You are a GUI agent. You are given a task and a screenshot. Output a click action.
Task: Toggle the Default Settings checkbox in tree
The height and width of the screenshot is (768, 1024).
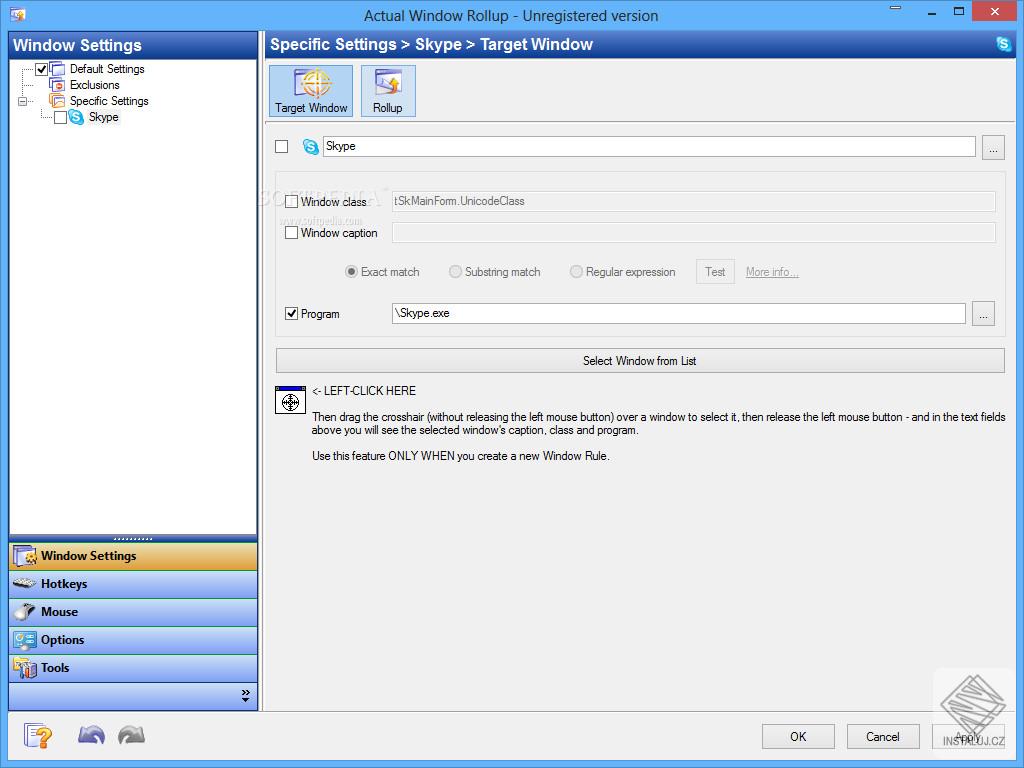click(x=41, y=69)
